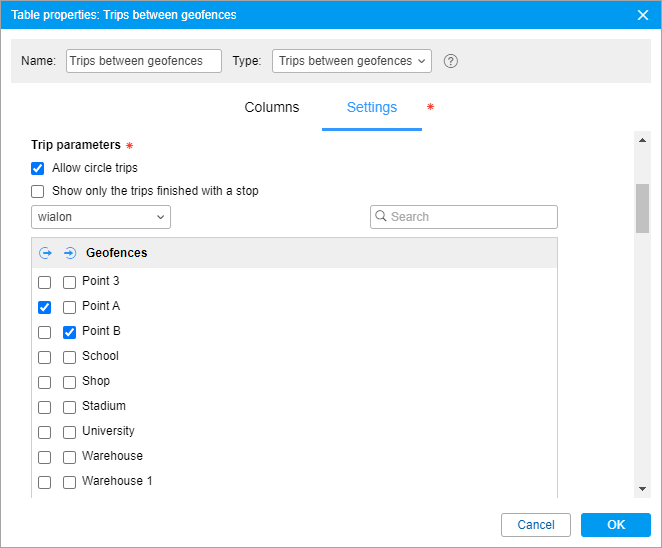This screenshot has width=662, height=548.
Task: Select the Settings tab
Action: [x=372, y=108]
